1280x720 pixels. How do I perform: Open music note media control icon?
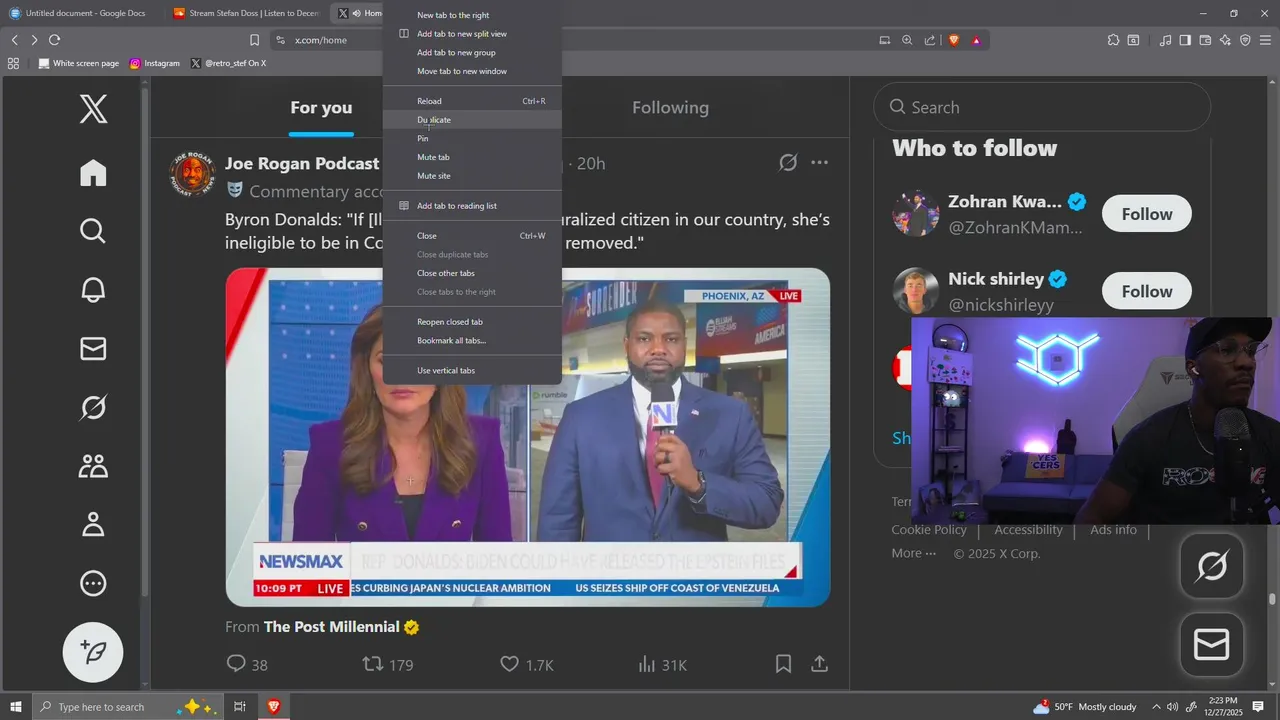(x=1165, y=40)
